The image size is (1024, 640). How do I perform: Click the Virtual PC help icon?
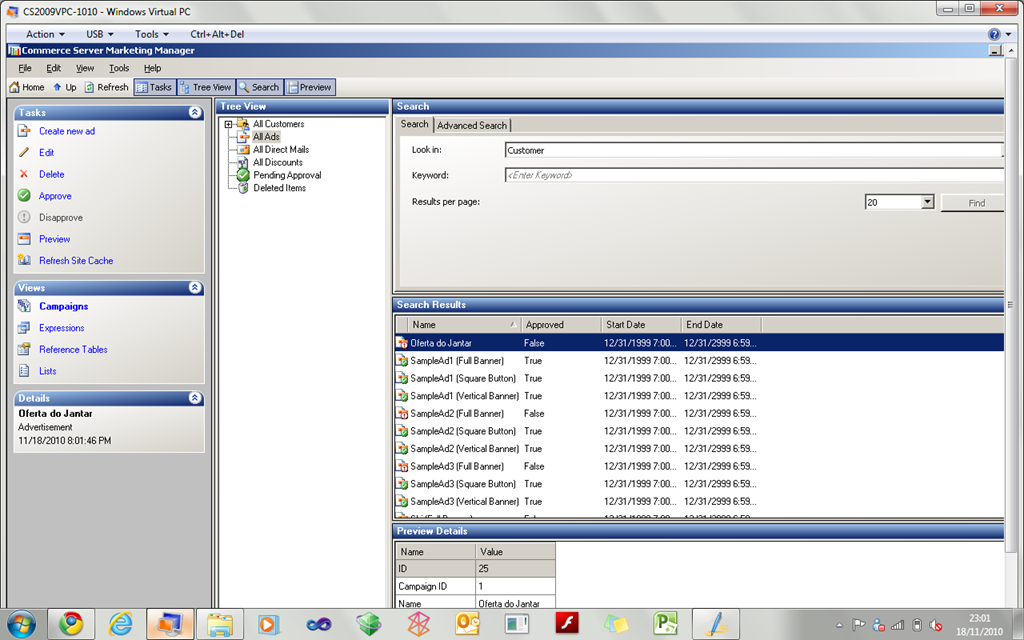coord(994,34)
